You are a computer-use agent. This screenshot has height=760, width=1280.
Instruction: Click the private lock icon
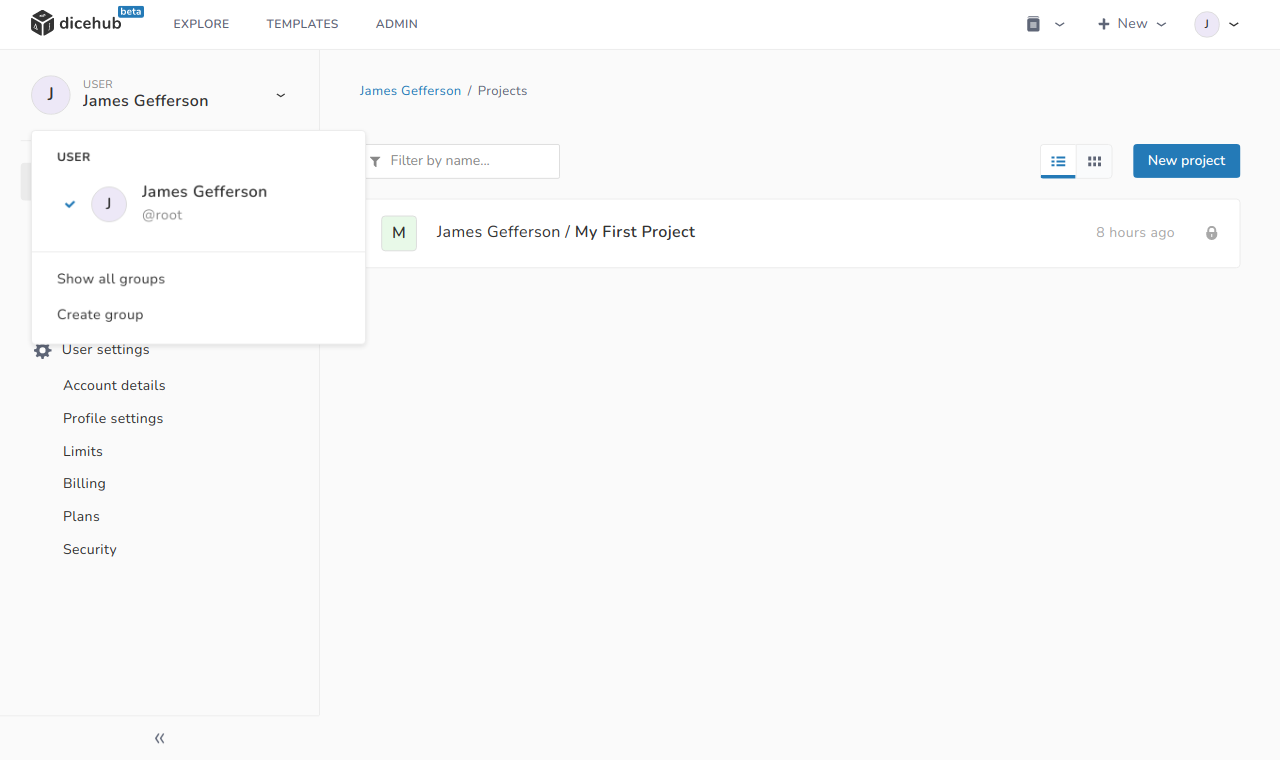point(1212,233)
